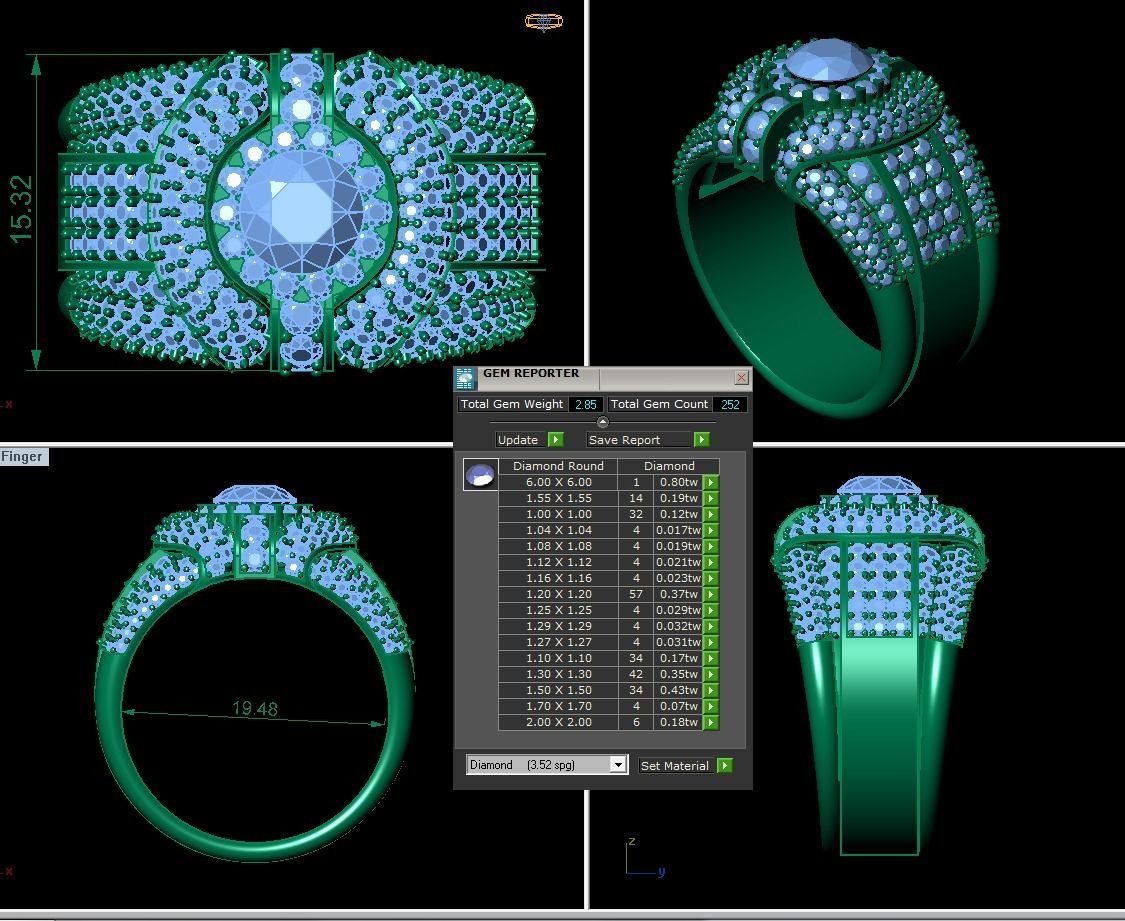The height and width of the screenshot is (921, 1125).
Task: Click the green arrow next to Save Report
Action: pos(702,439)
